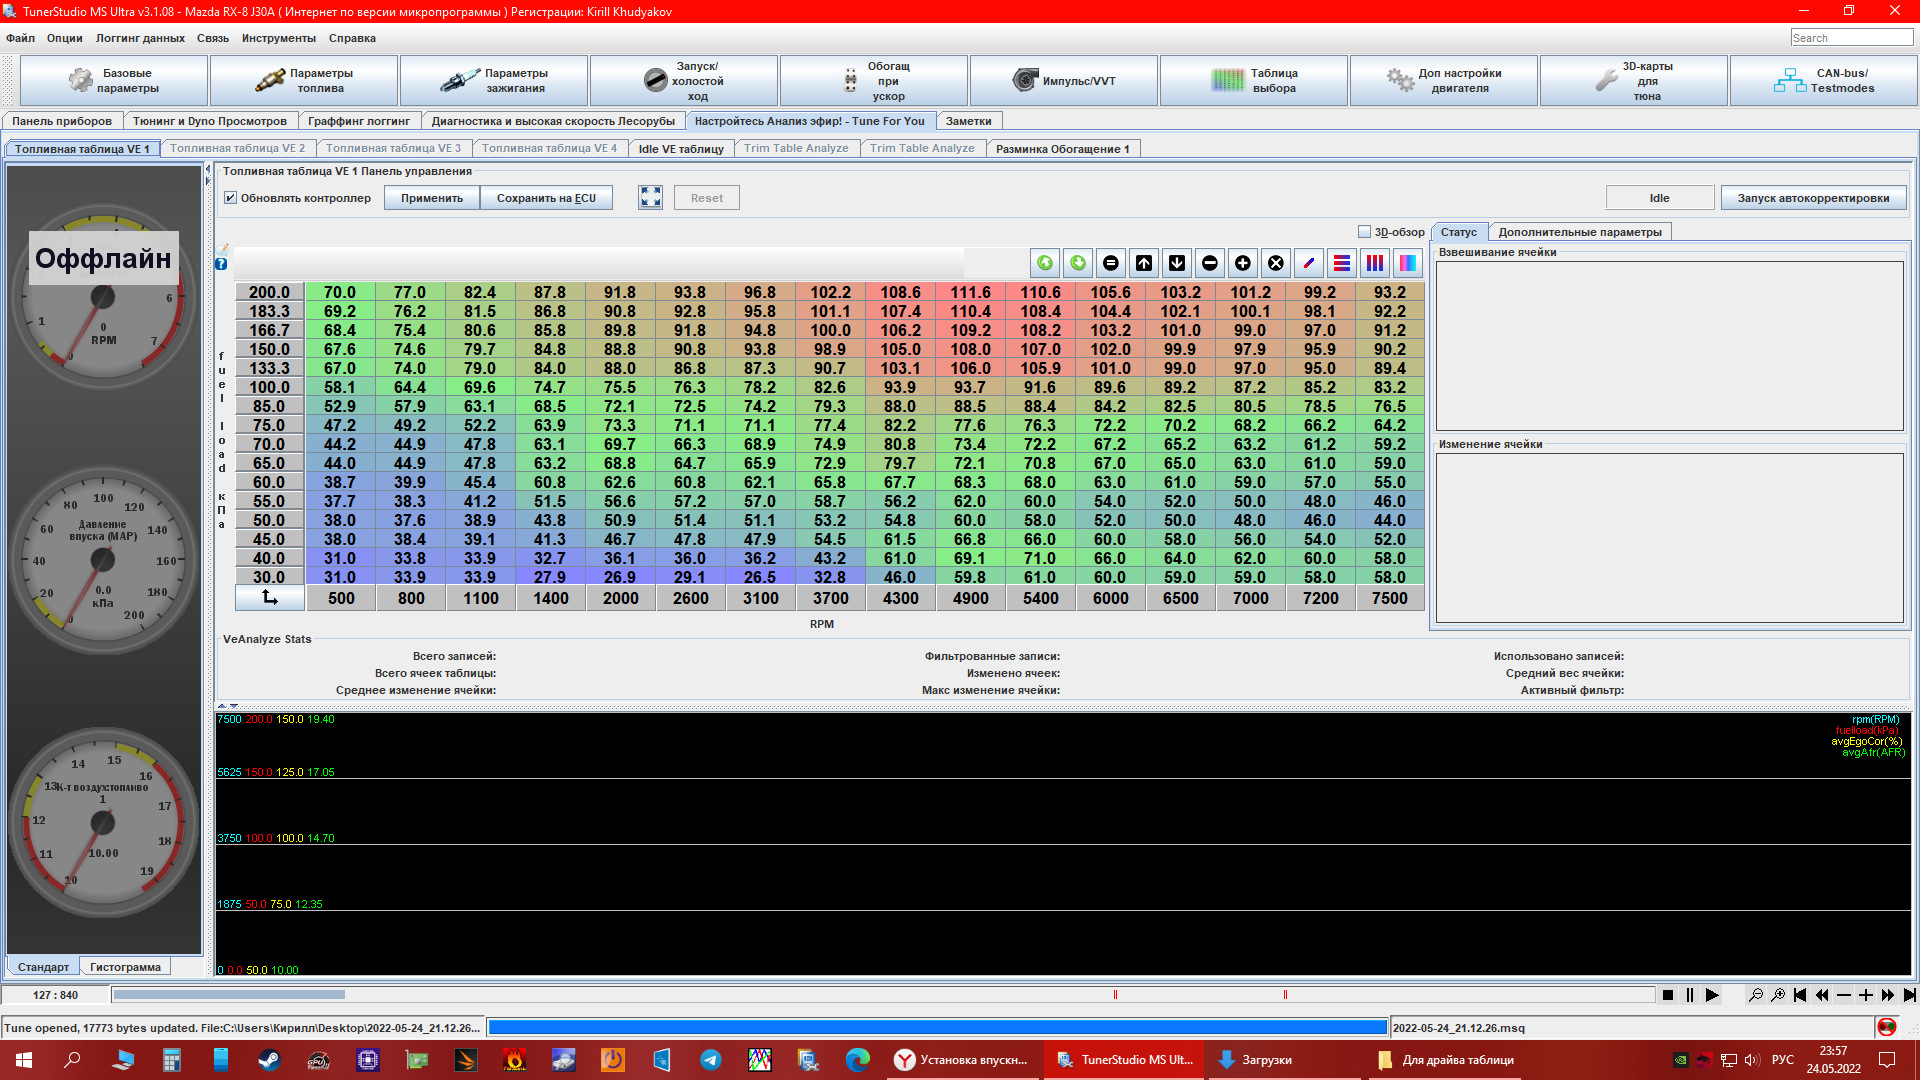The width and height of the screenshot is (1920, 1080).
Task: Click the Запуск автокорректировки button
Action: point(1812,198)
